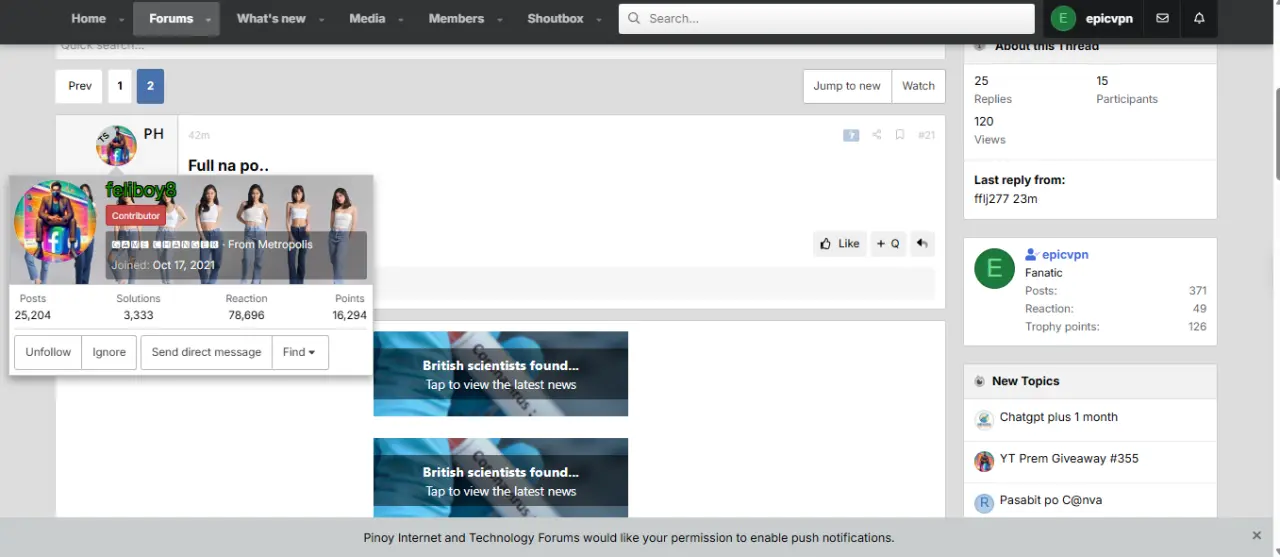Viewport: 1280px width, 557px height.
Task: Click the search magnifier icon
Action: tap(634, 18)
